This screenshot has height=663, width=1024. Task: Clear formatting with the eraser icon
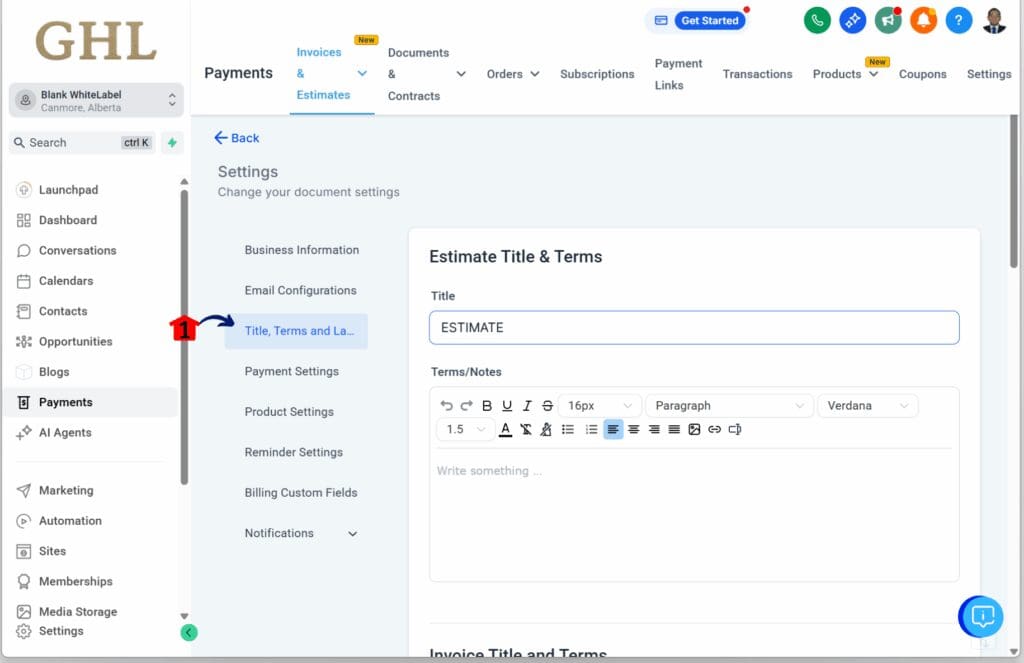545,429
